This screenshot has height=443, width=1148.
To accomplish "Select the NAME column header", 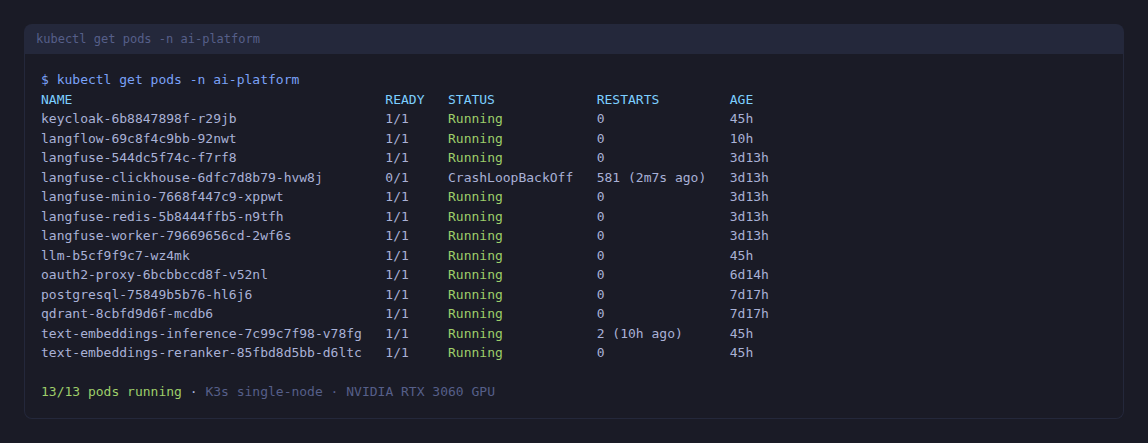I will (57, 100).
